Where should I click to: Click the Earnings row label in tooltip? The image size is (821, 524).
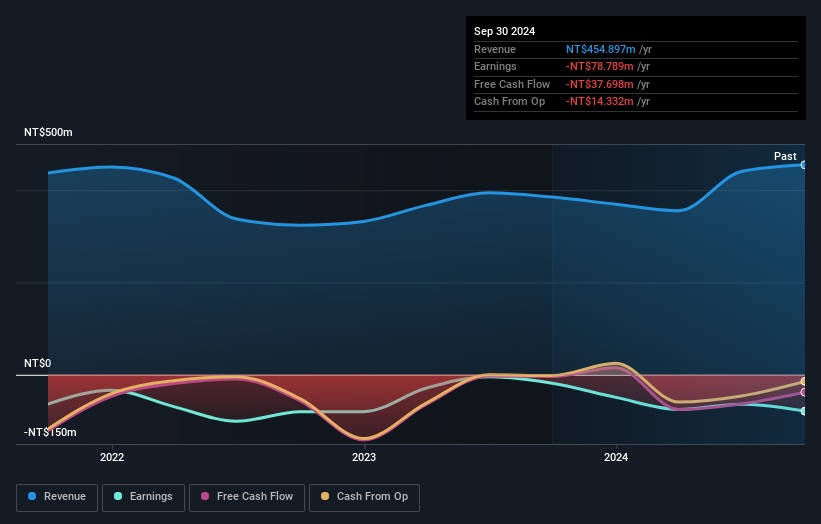pos(495,66)
